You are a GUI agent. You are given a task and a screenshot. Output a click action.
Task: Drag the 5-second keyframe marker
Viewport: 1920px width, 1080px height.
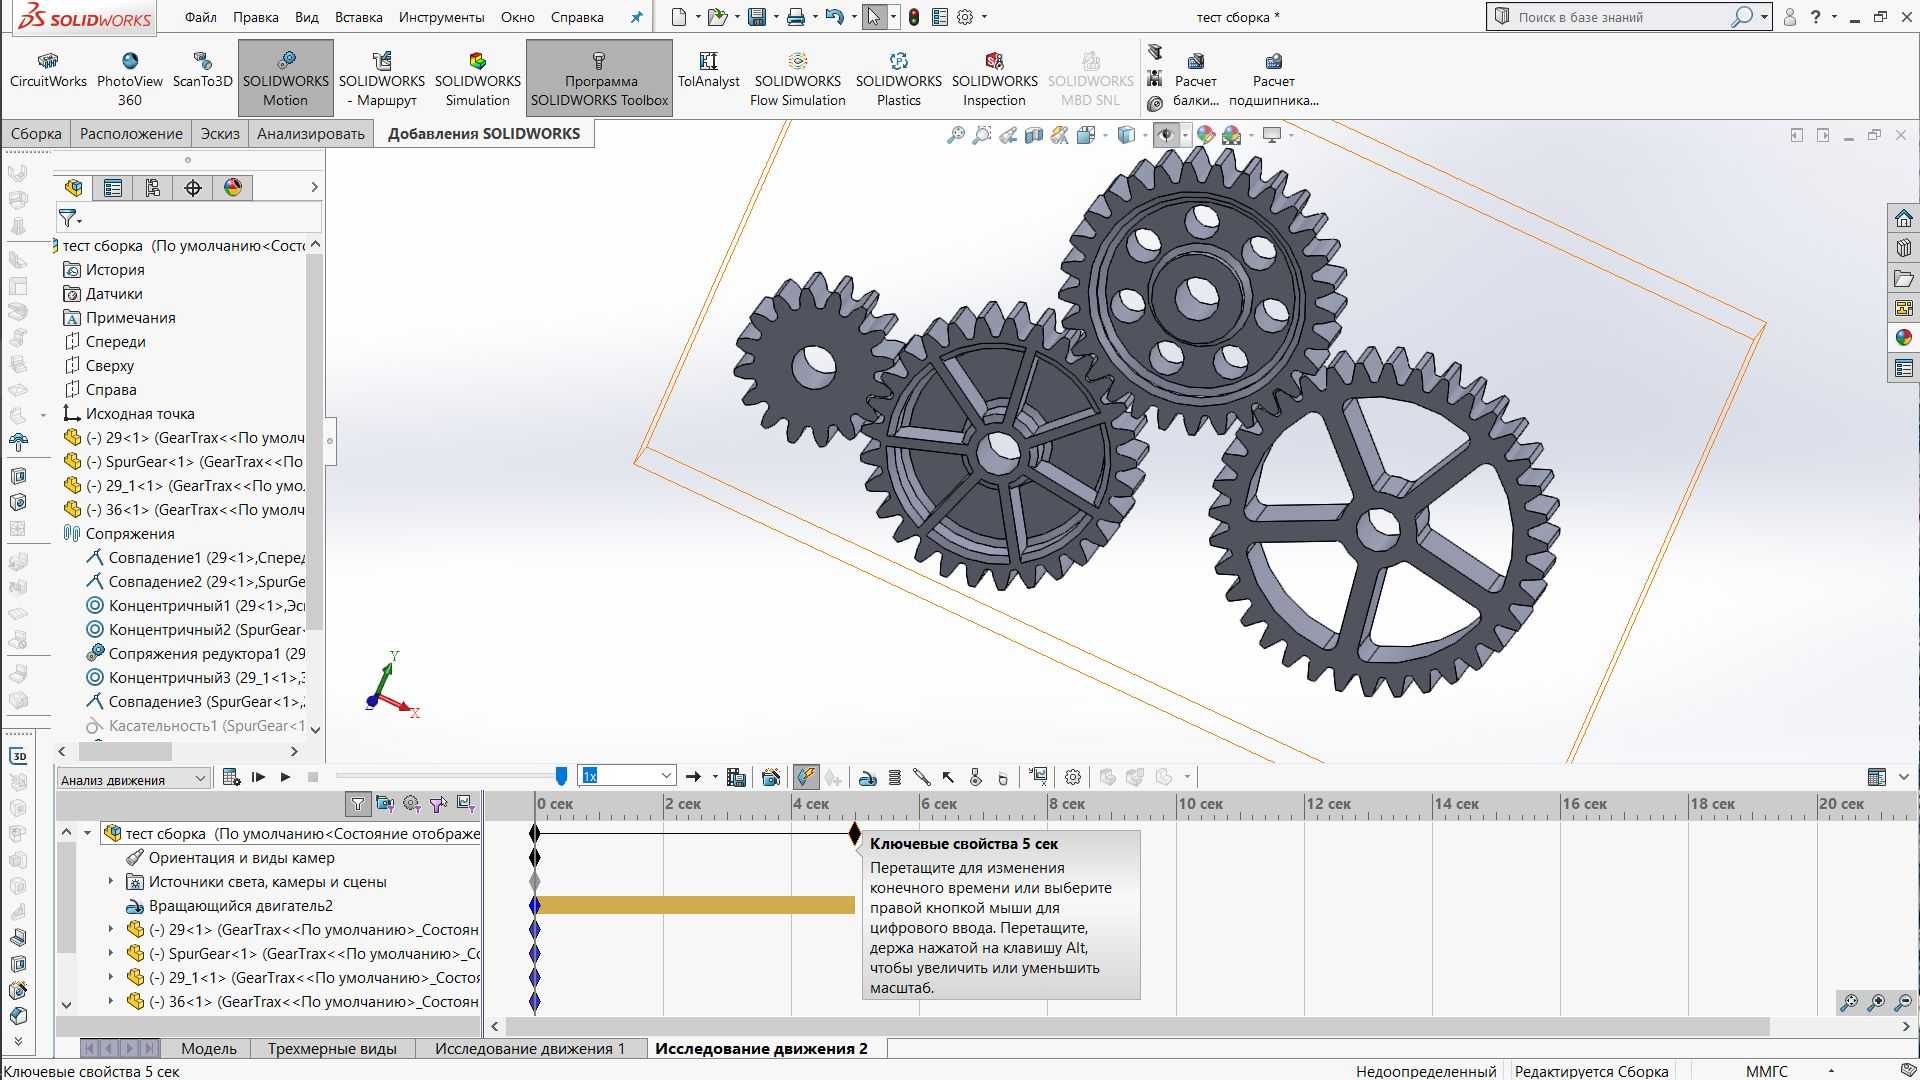pos(856,832)
